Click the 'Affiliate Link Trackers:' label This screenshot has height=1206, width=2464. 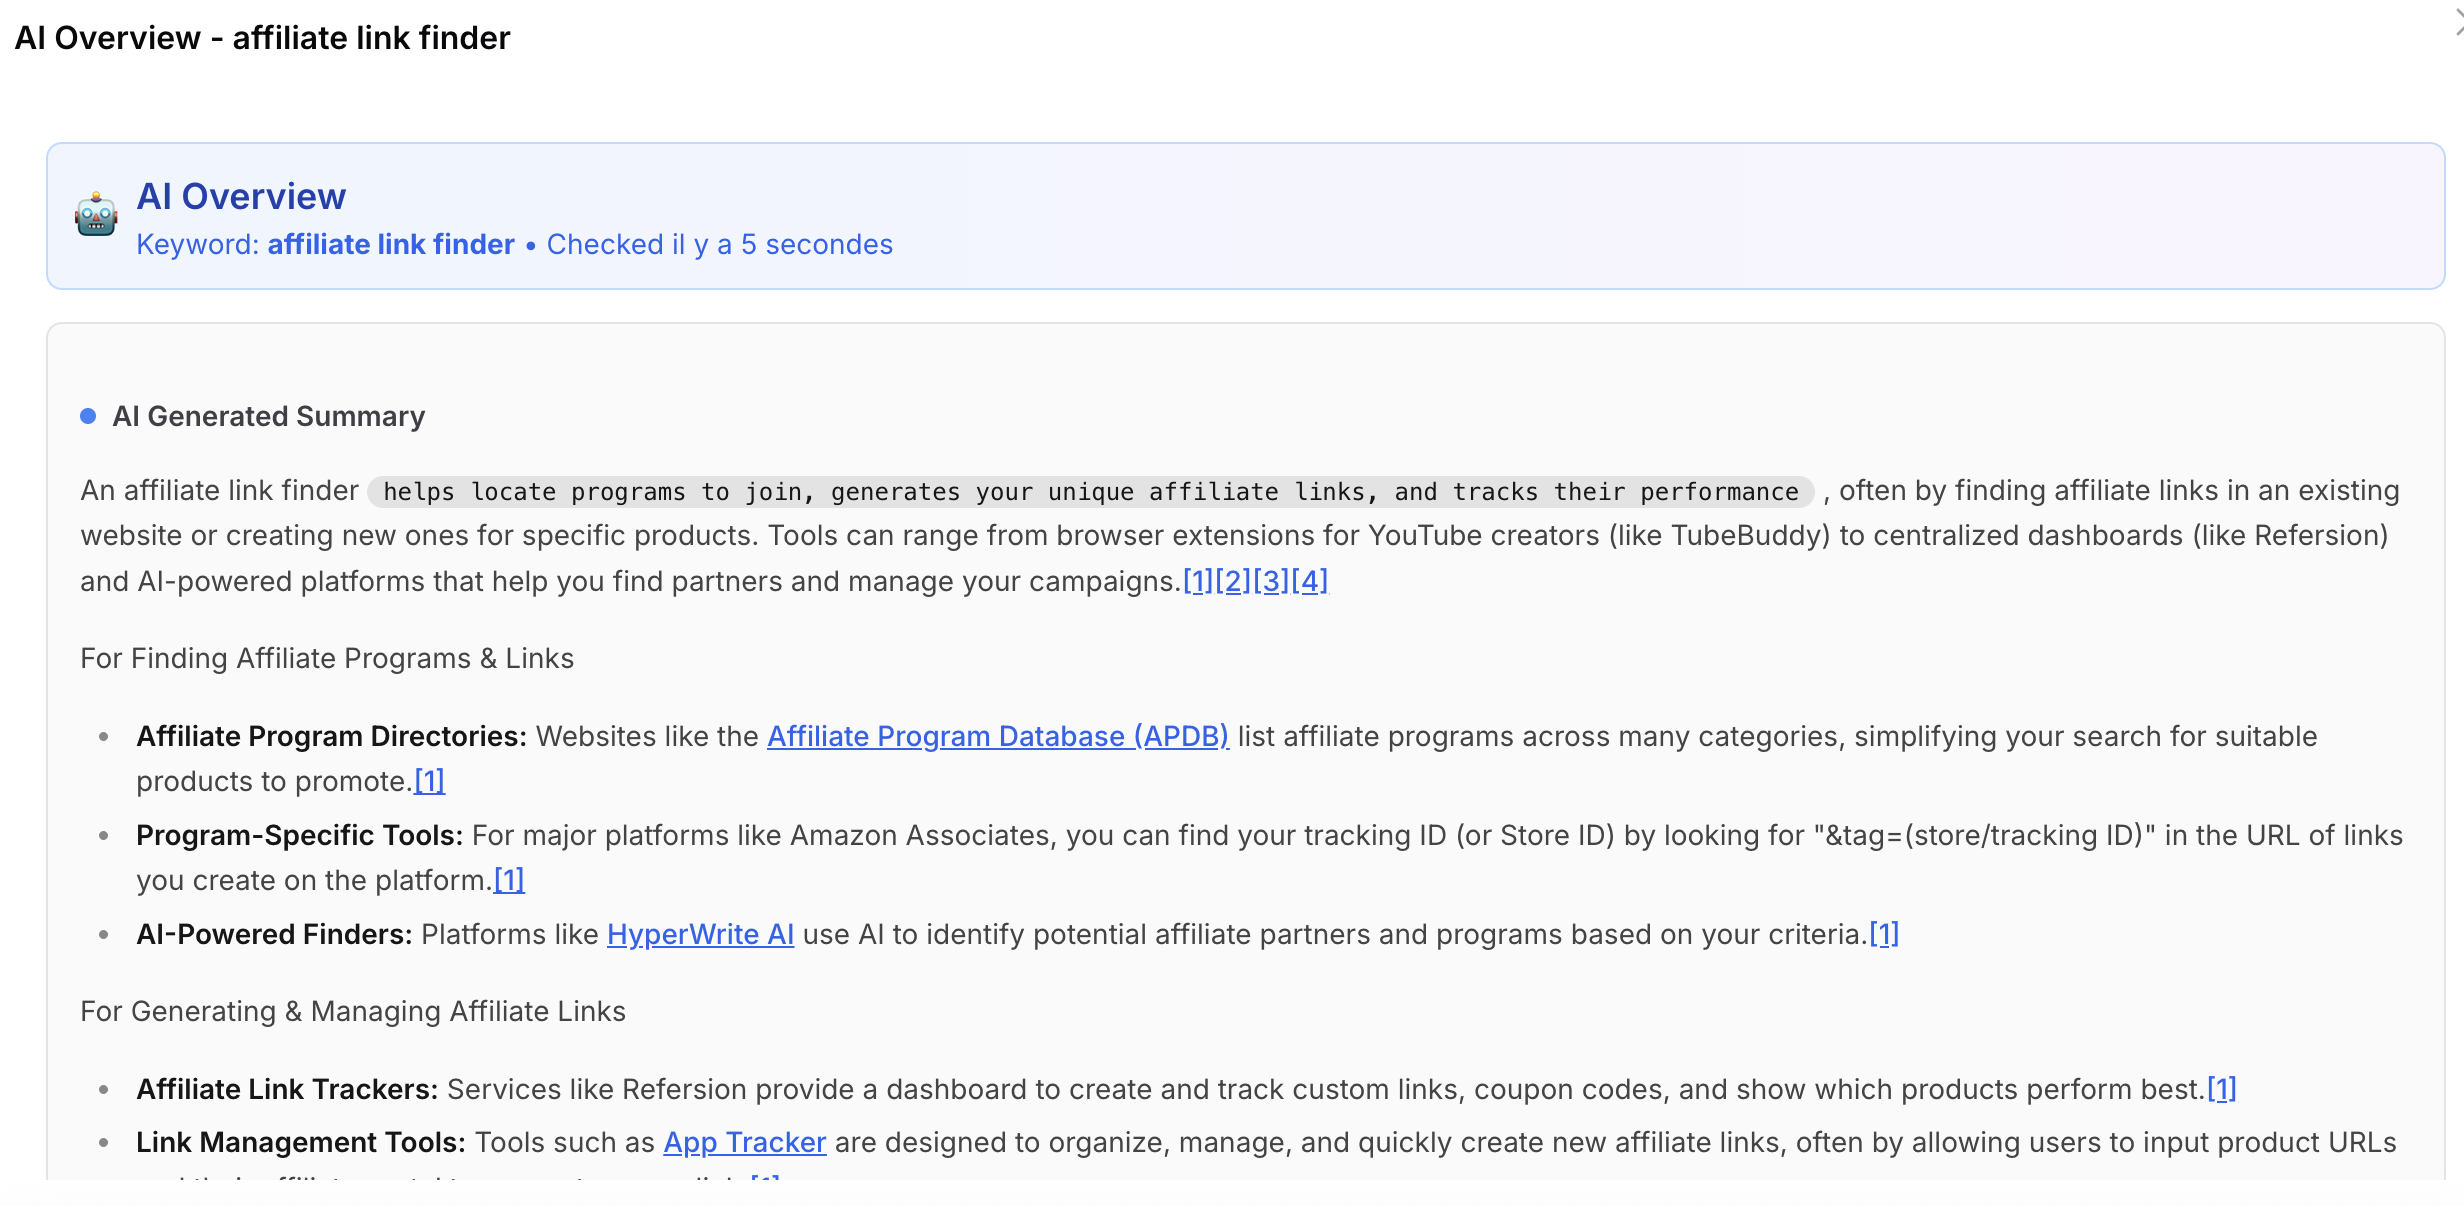tap(287, 1089)
